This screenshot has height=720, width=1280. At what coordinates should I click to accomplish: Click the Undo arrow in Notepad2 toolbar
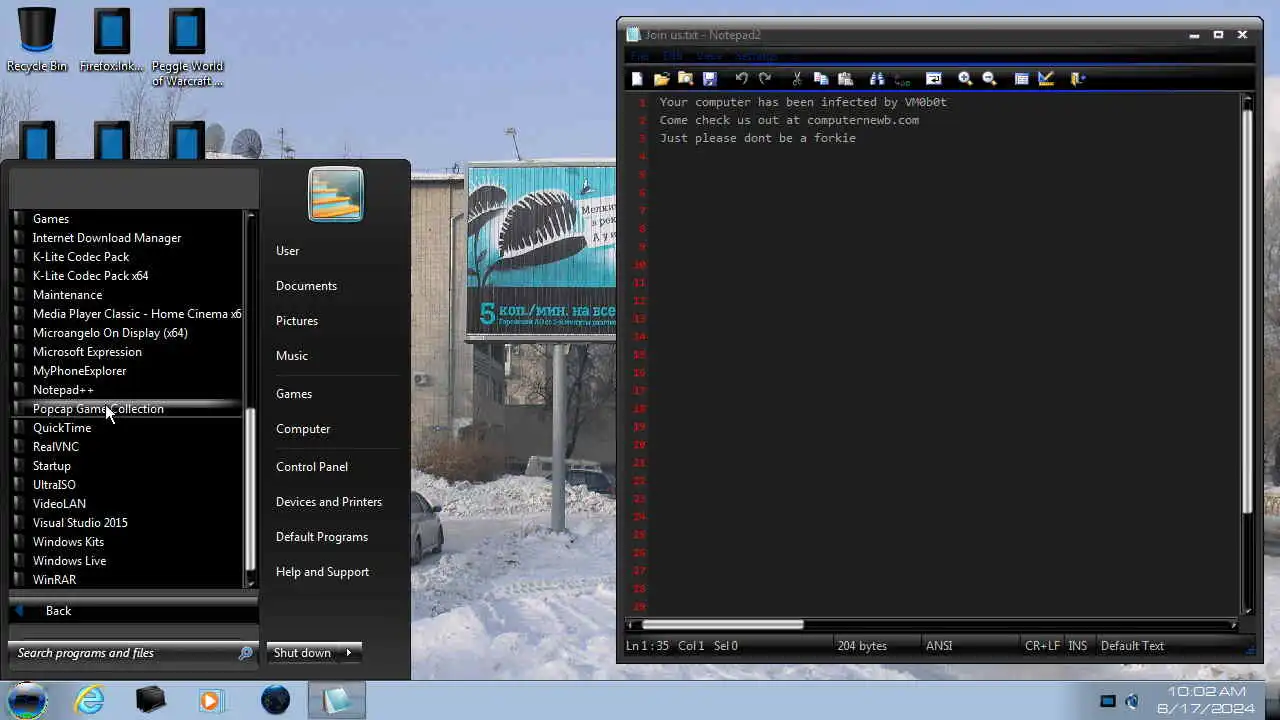[741, 78]
